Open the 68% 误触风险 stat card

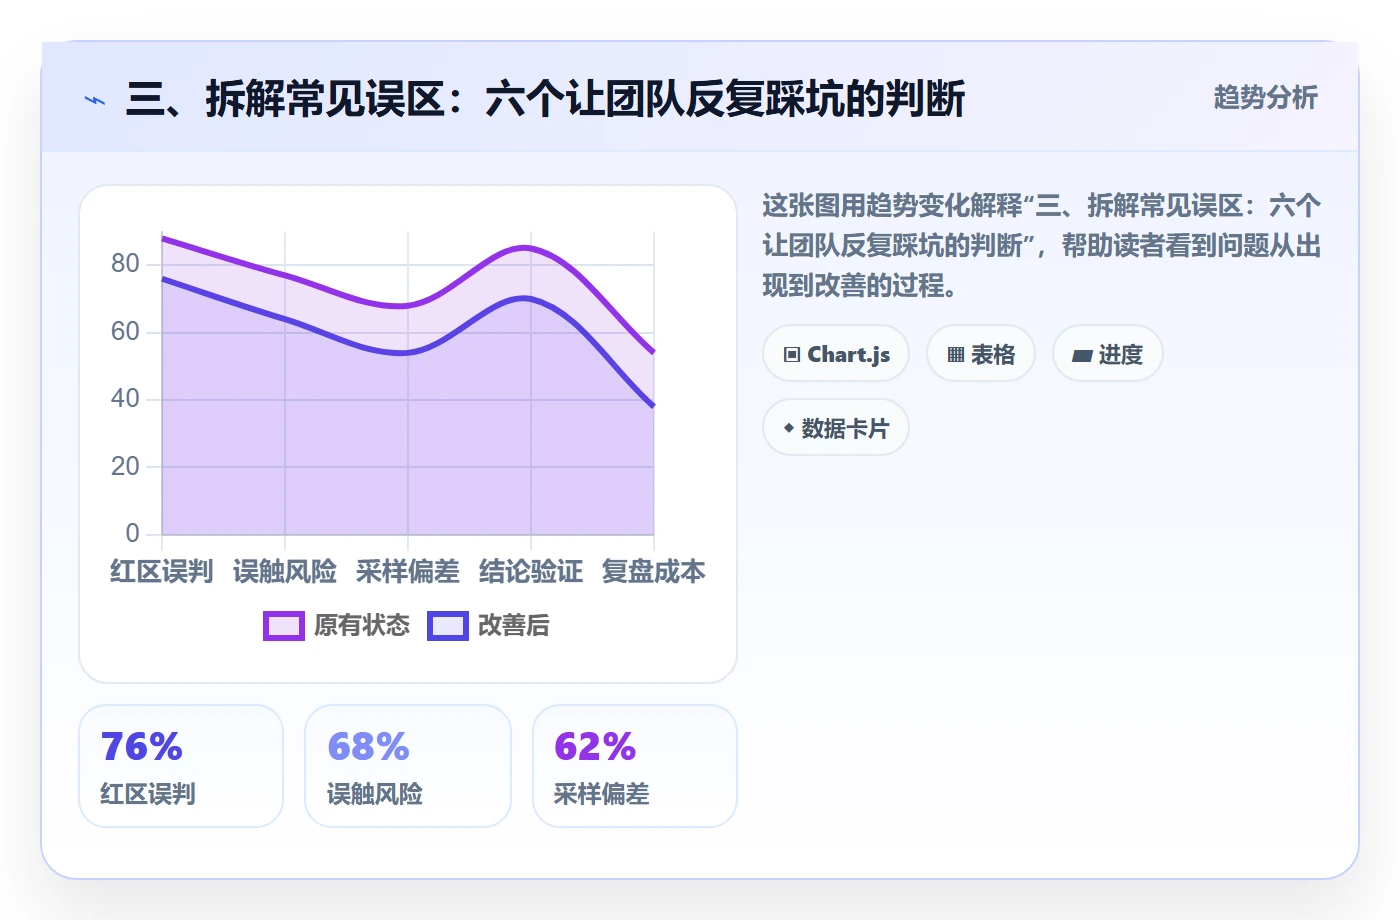408,766
